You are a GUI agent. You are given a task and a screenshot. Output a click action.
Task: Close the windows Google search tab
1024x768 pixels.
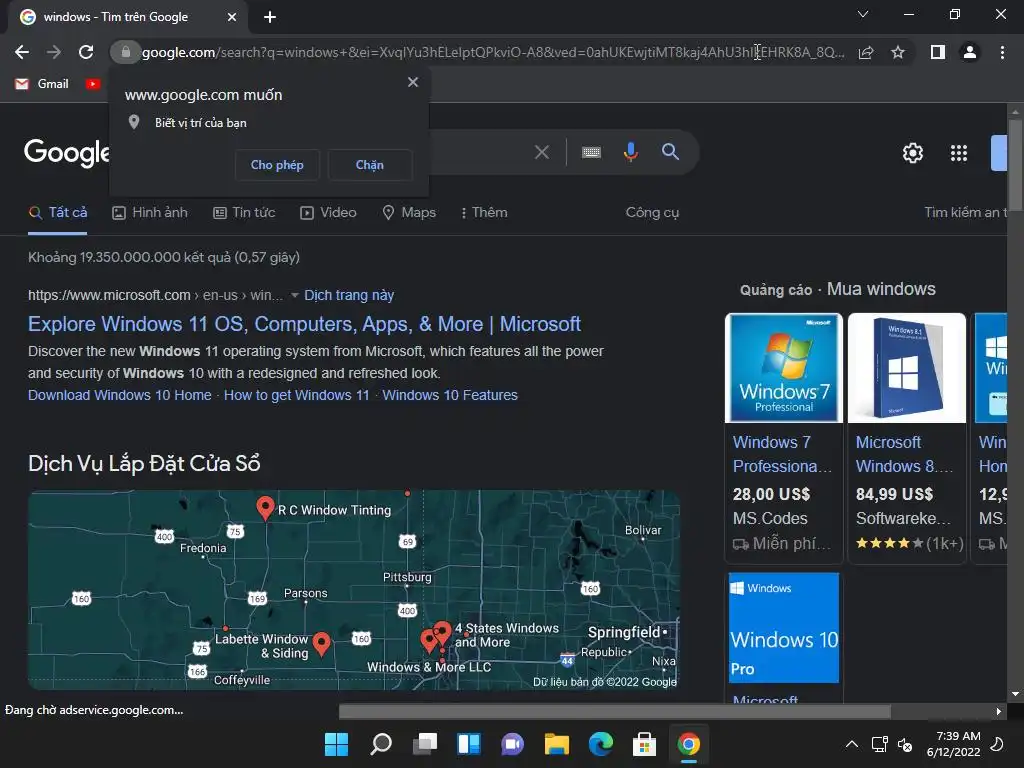tap(232, 17)
